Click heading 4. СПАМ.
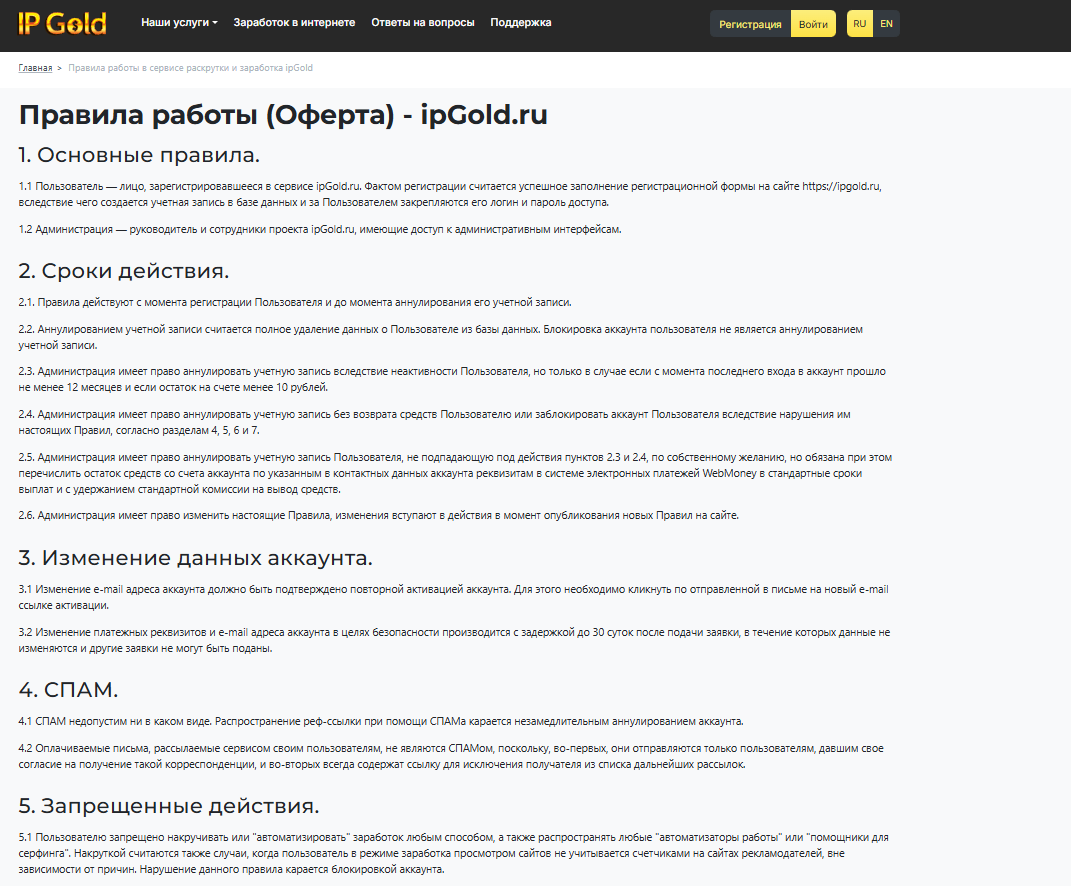1071x886 pixels. (68, 690)
